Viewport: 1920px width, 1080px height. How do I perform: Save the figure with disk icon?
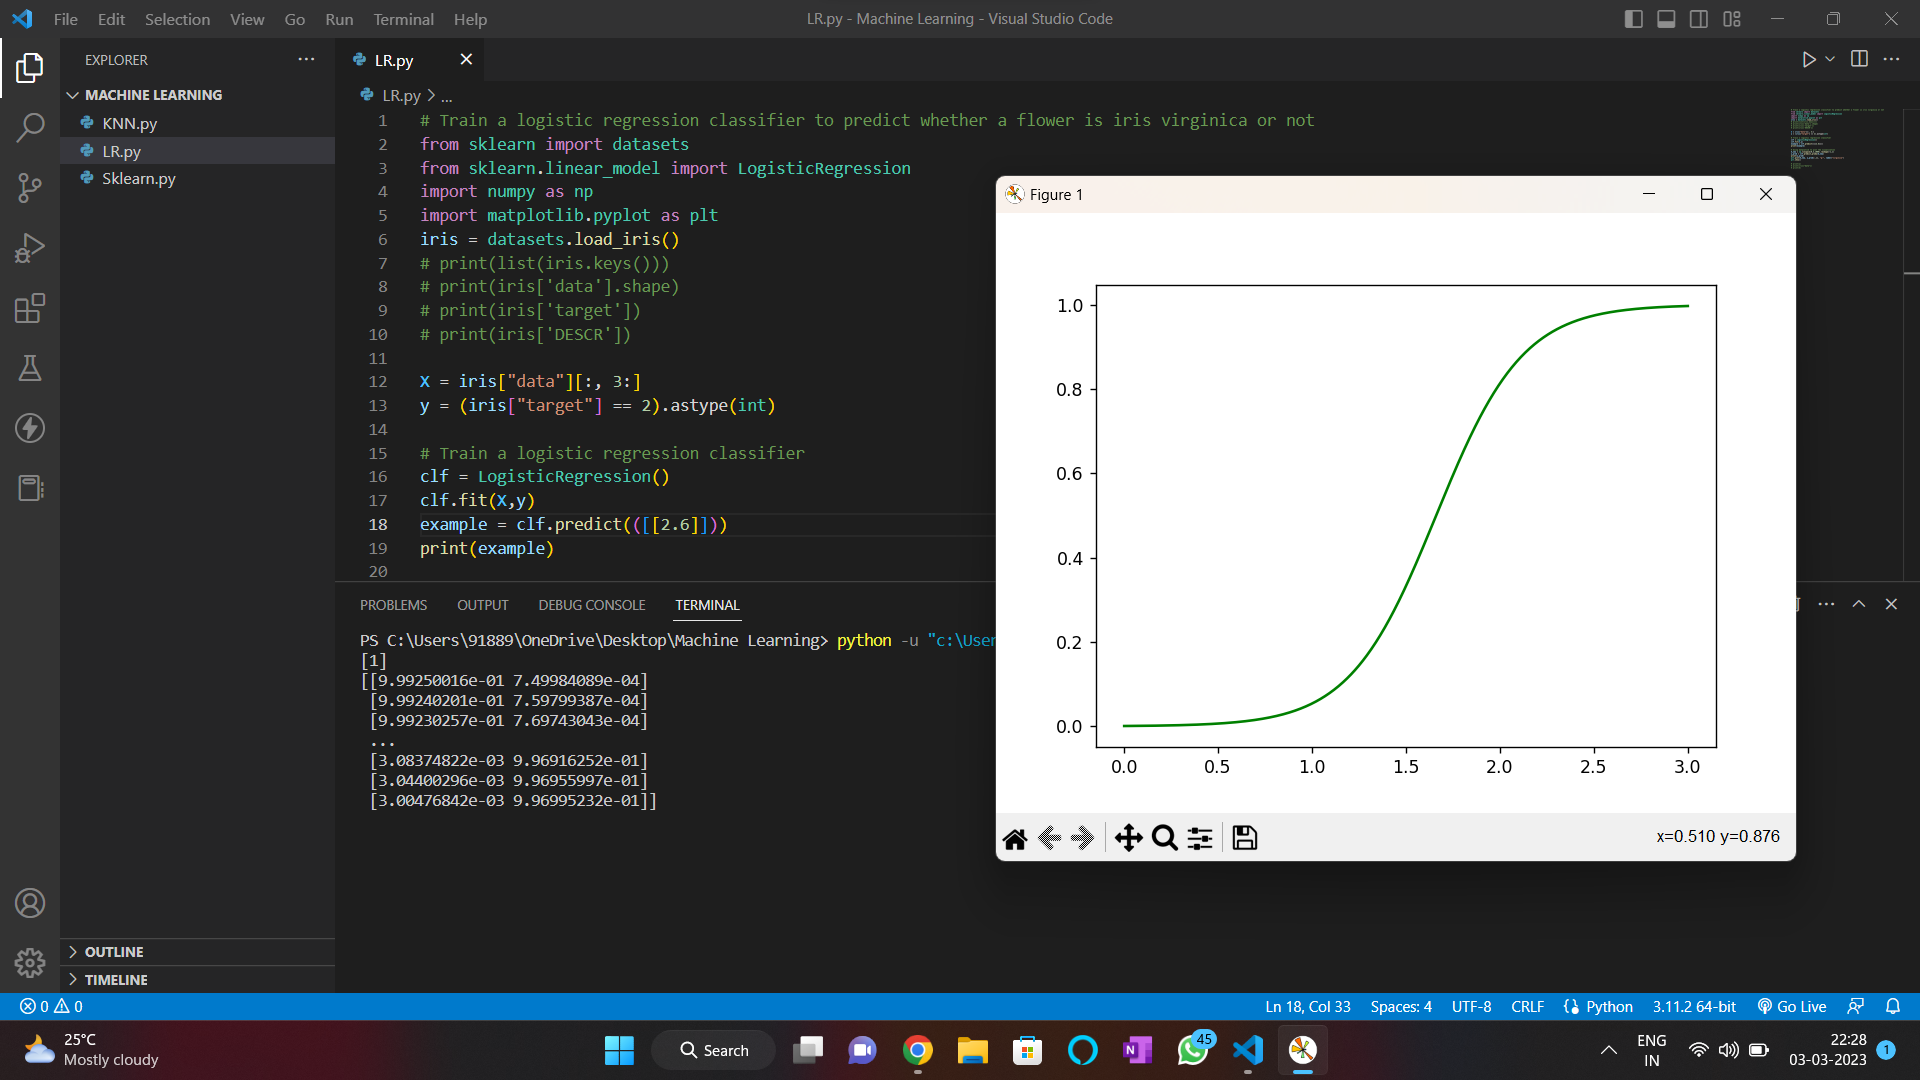[x=1245, y=838]
